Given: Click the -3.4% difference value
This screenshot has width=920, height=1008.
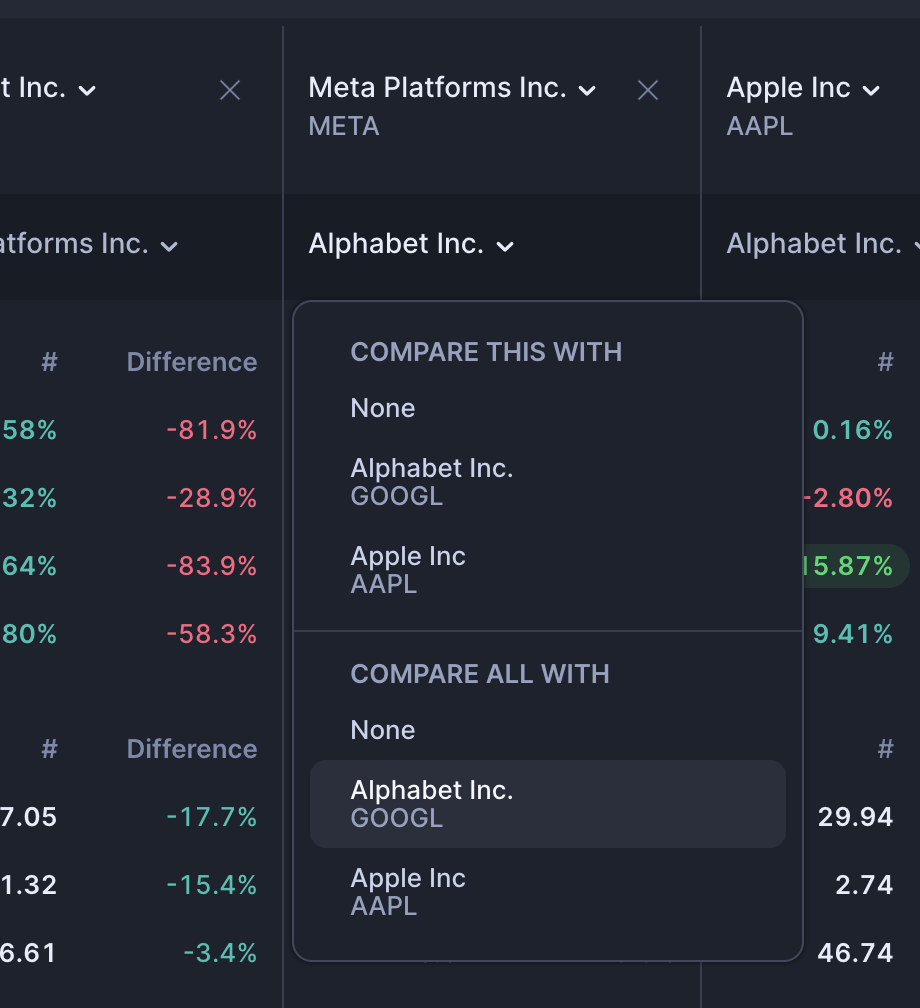Looking at the screenshot, I should 220,953.
